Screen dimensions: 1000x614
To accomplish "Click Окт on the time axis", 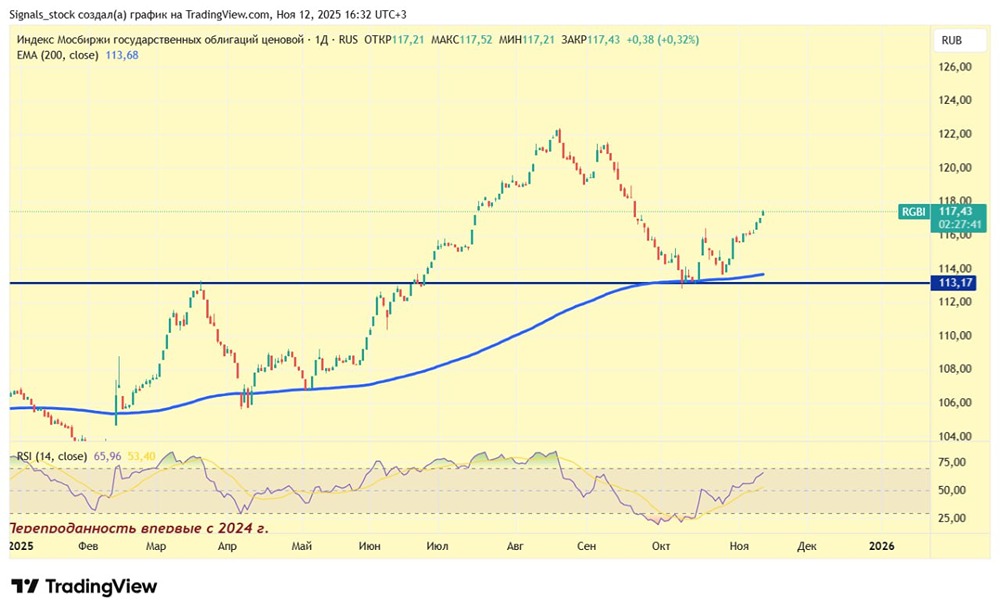I will (x=660, y=546).
